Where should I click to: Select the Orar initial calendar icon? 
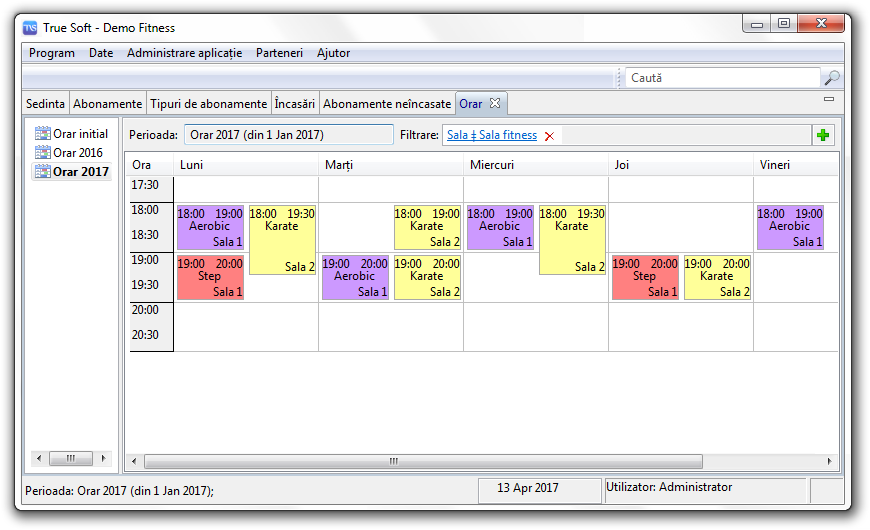[x=42, y=134]
